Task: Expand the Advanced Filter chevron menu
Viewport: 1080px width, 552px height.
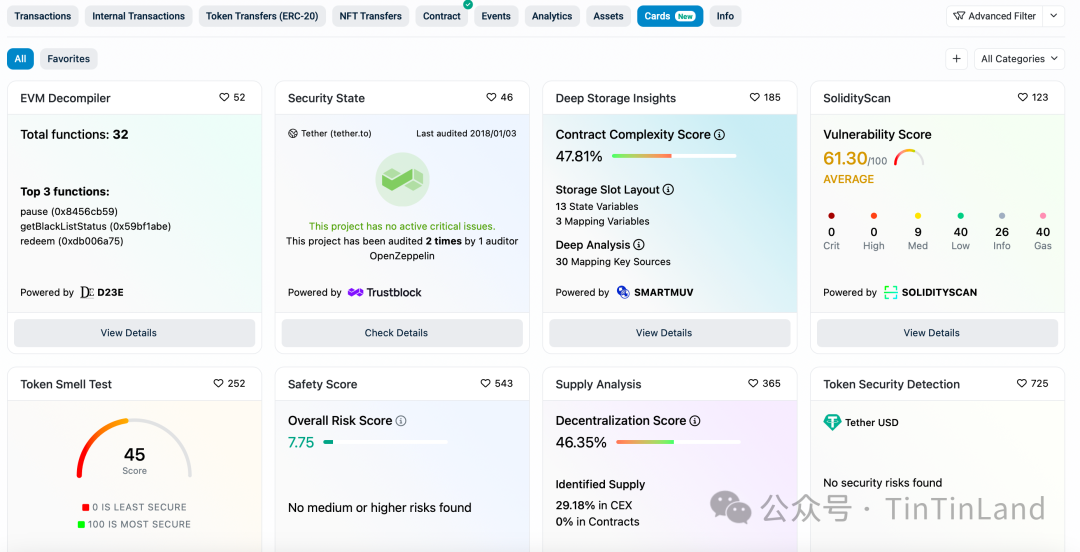Action: pyautogui.click(x=1054, y=16)
